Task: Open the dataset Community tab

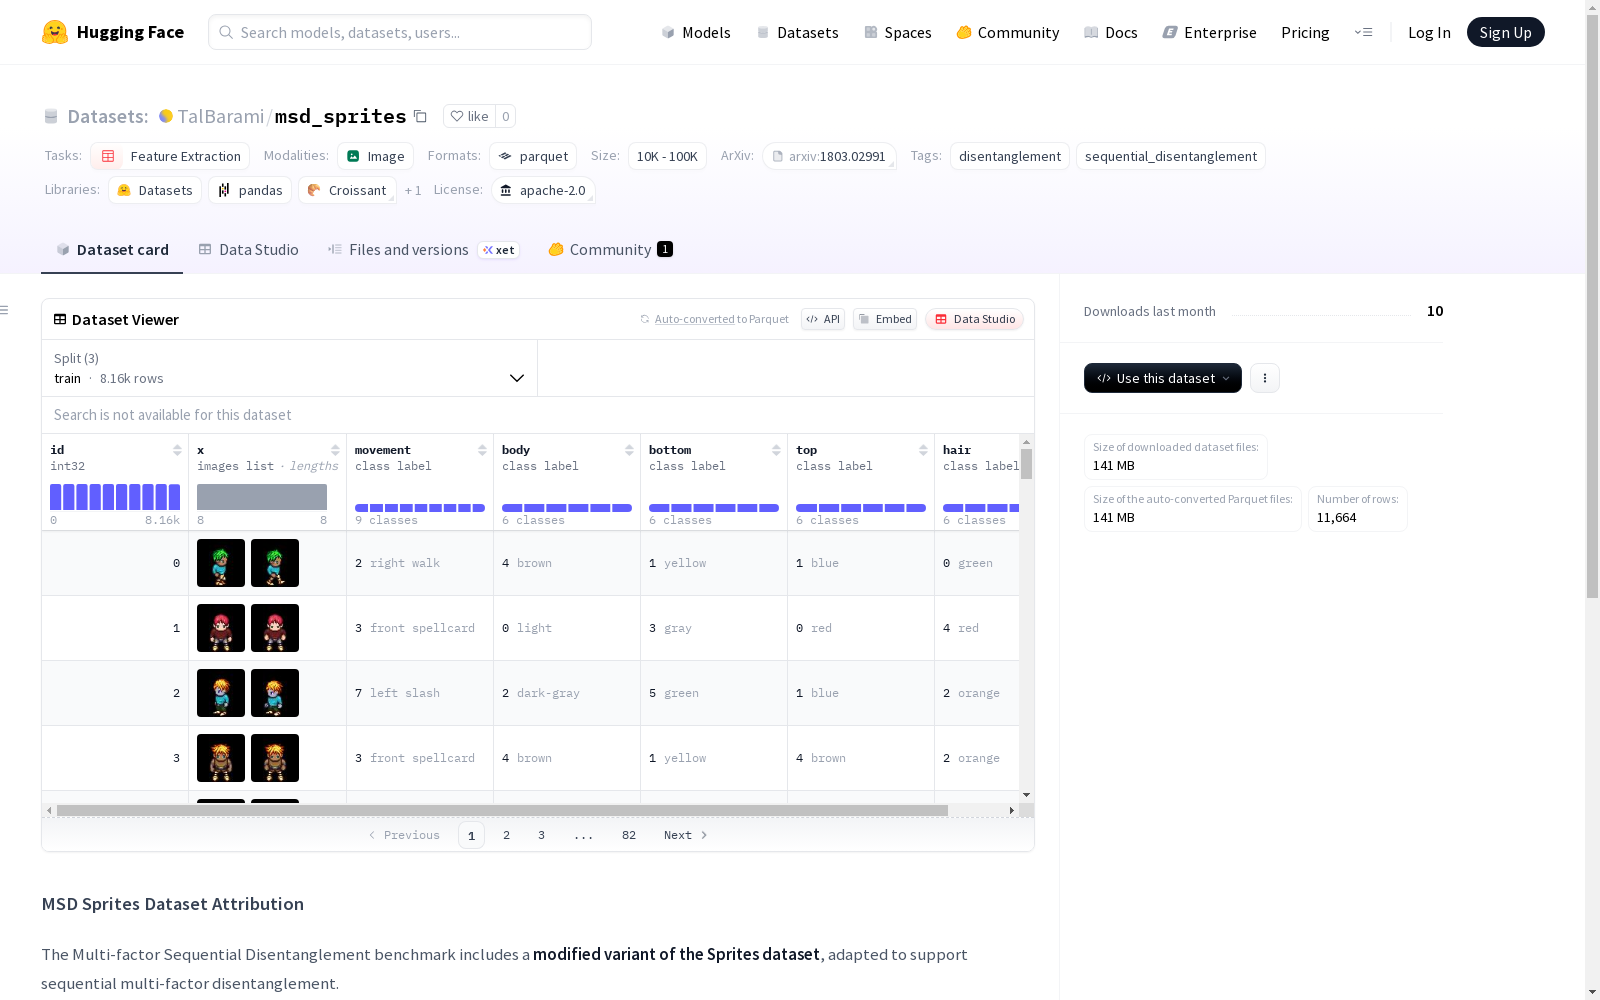Action: point(610,250)
